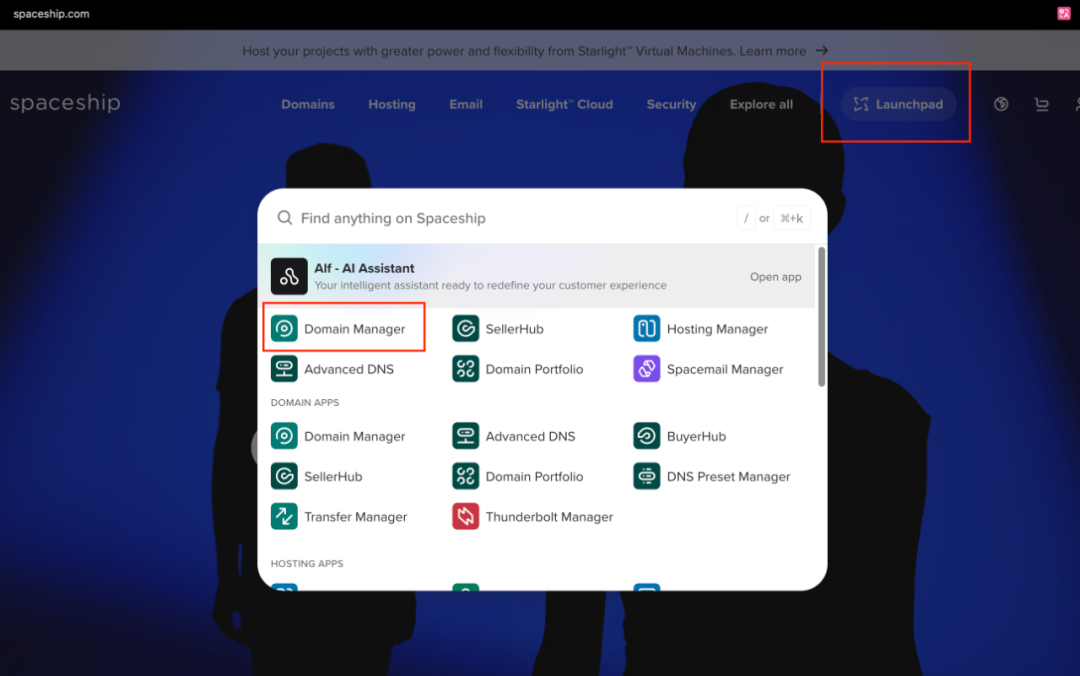Open Domain Manager under Domain Apps
The width and height of the screenshot is (1080, 676).
[338, 436]
